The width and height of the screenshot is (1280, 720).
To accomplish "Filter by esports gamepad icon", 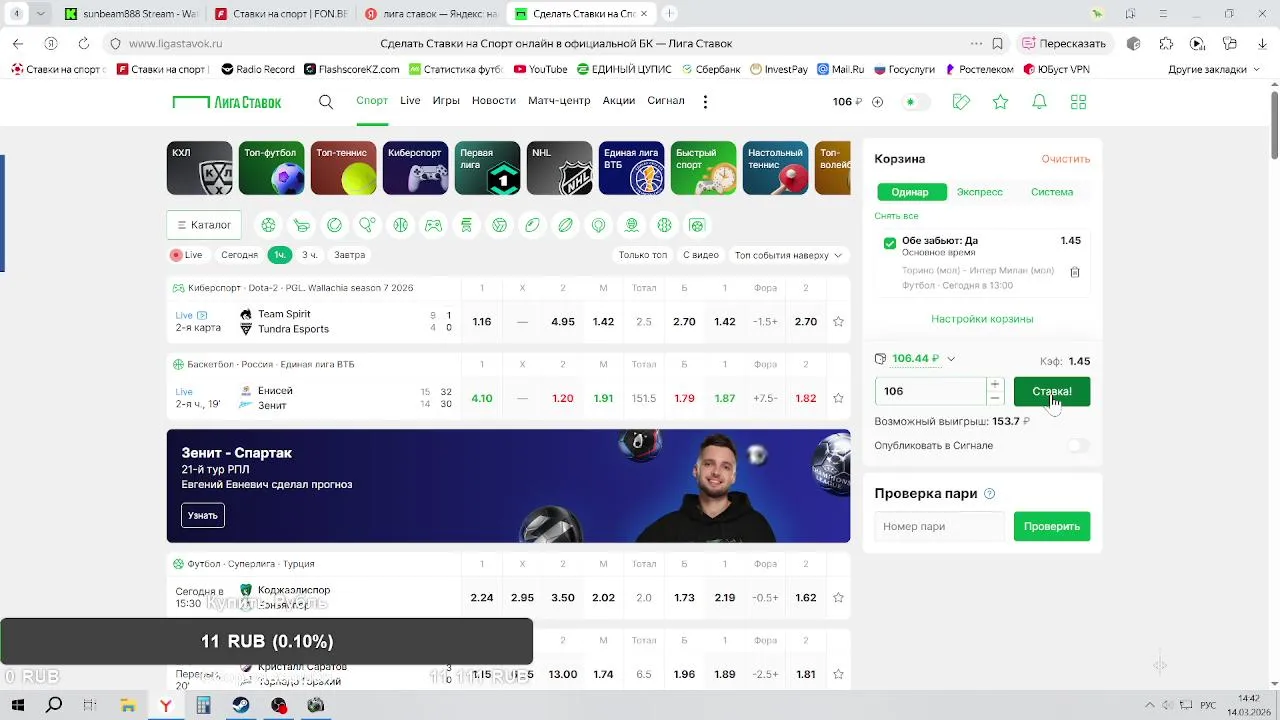I will click(x=433, y=225).
